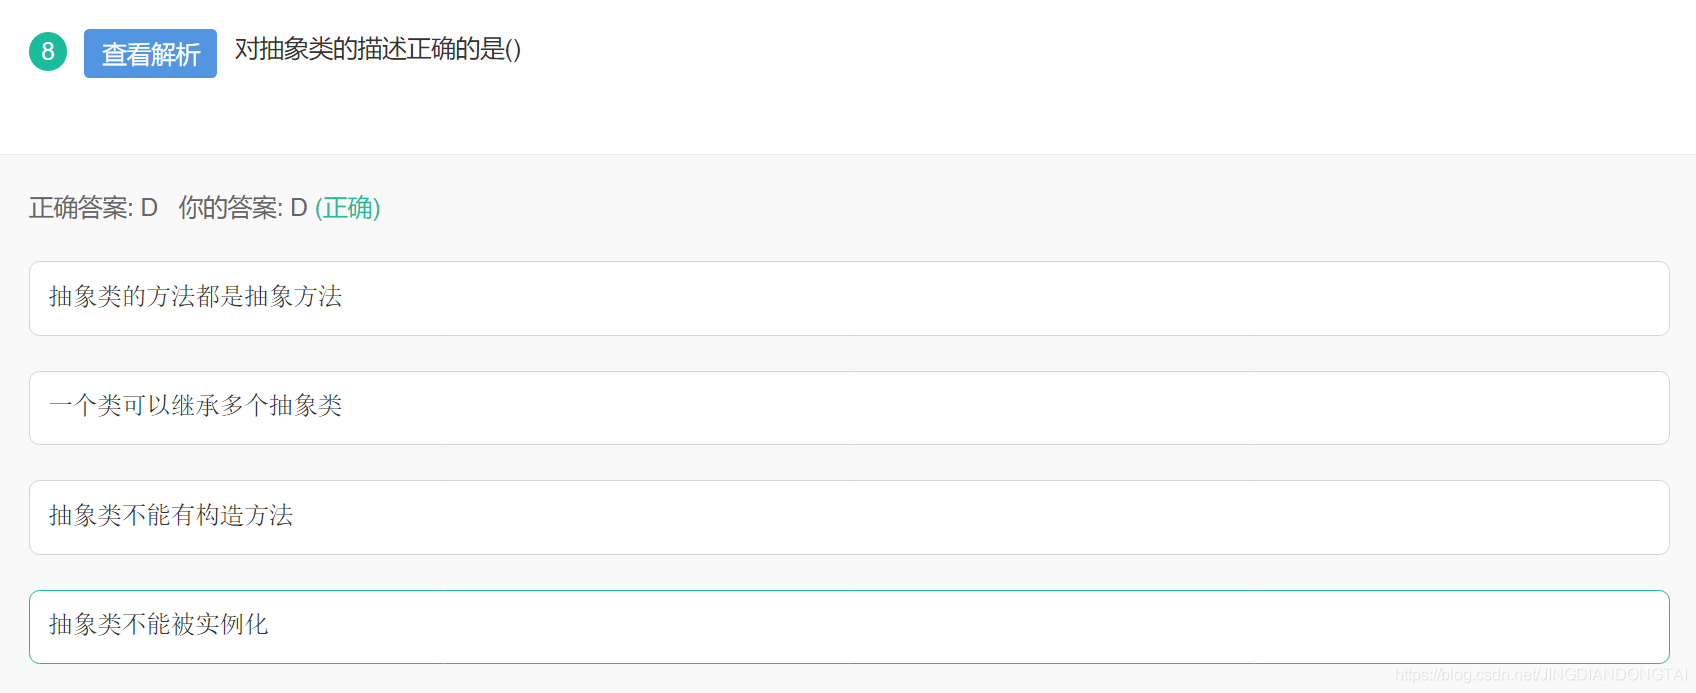This screenshot has width=1696, height=693.
Task: Open the 查看解析 explanation button
Action: pos(150,54)
